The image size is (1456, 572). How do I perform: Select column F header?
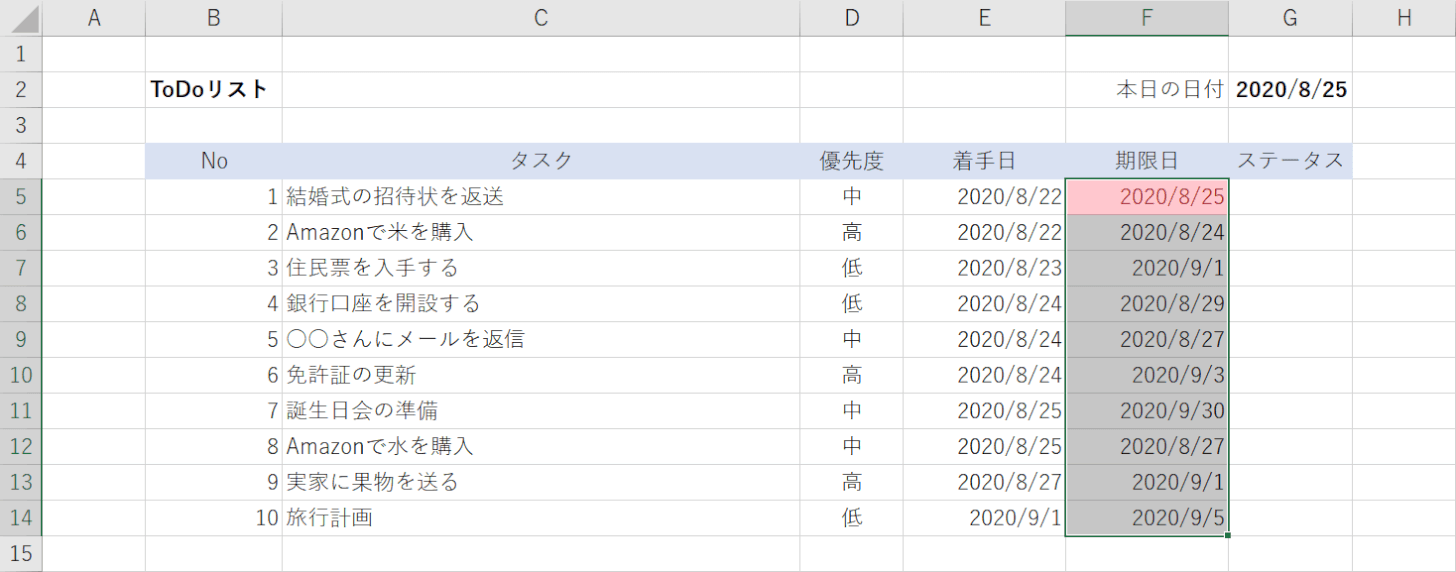[1147, 18]
